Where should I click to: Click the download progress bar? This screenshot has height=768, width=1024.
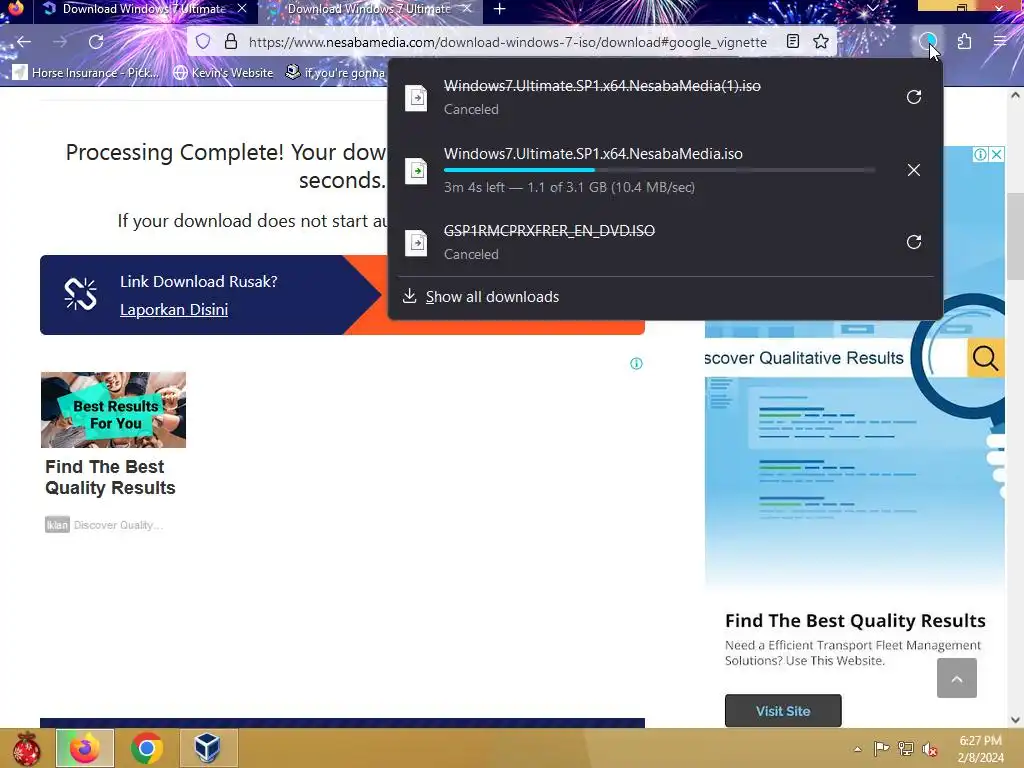coord(659,170)
